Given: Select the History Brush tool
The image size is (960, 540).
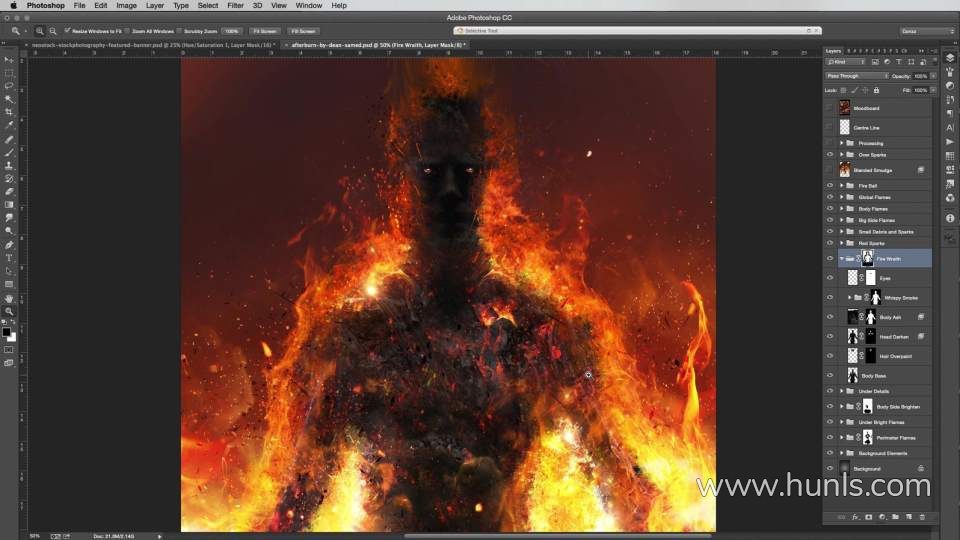Looking at the screenshot, I should coord(9,179).
